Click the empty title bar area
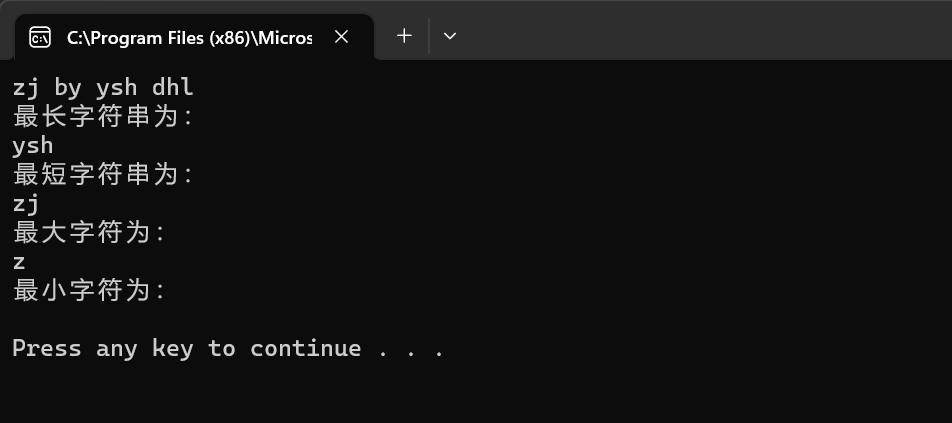The height and width of the screenshot is (423, 952). (x=700, y=30)
